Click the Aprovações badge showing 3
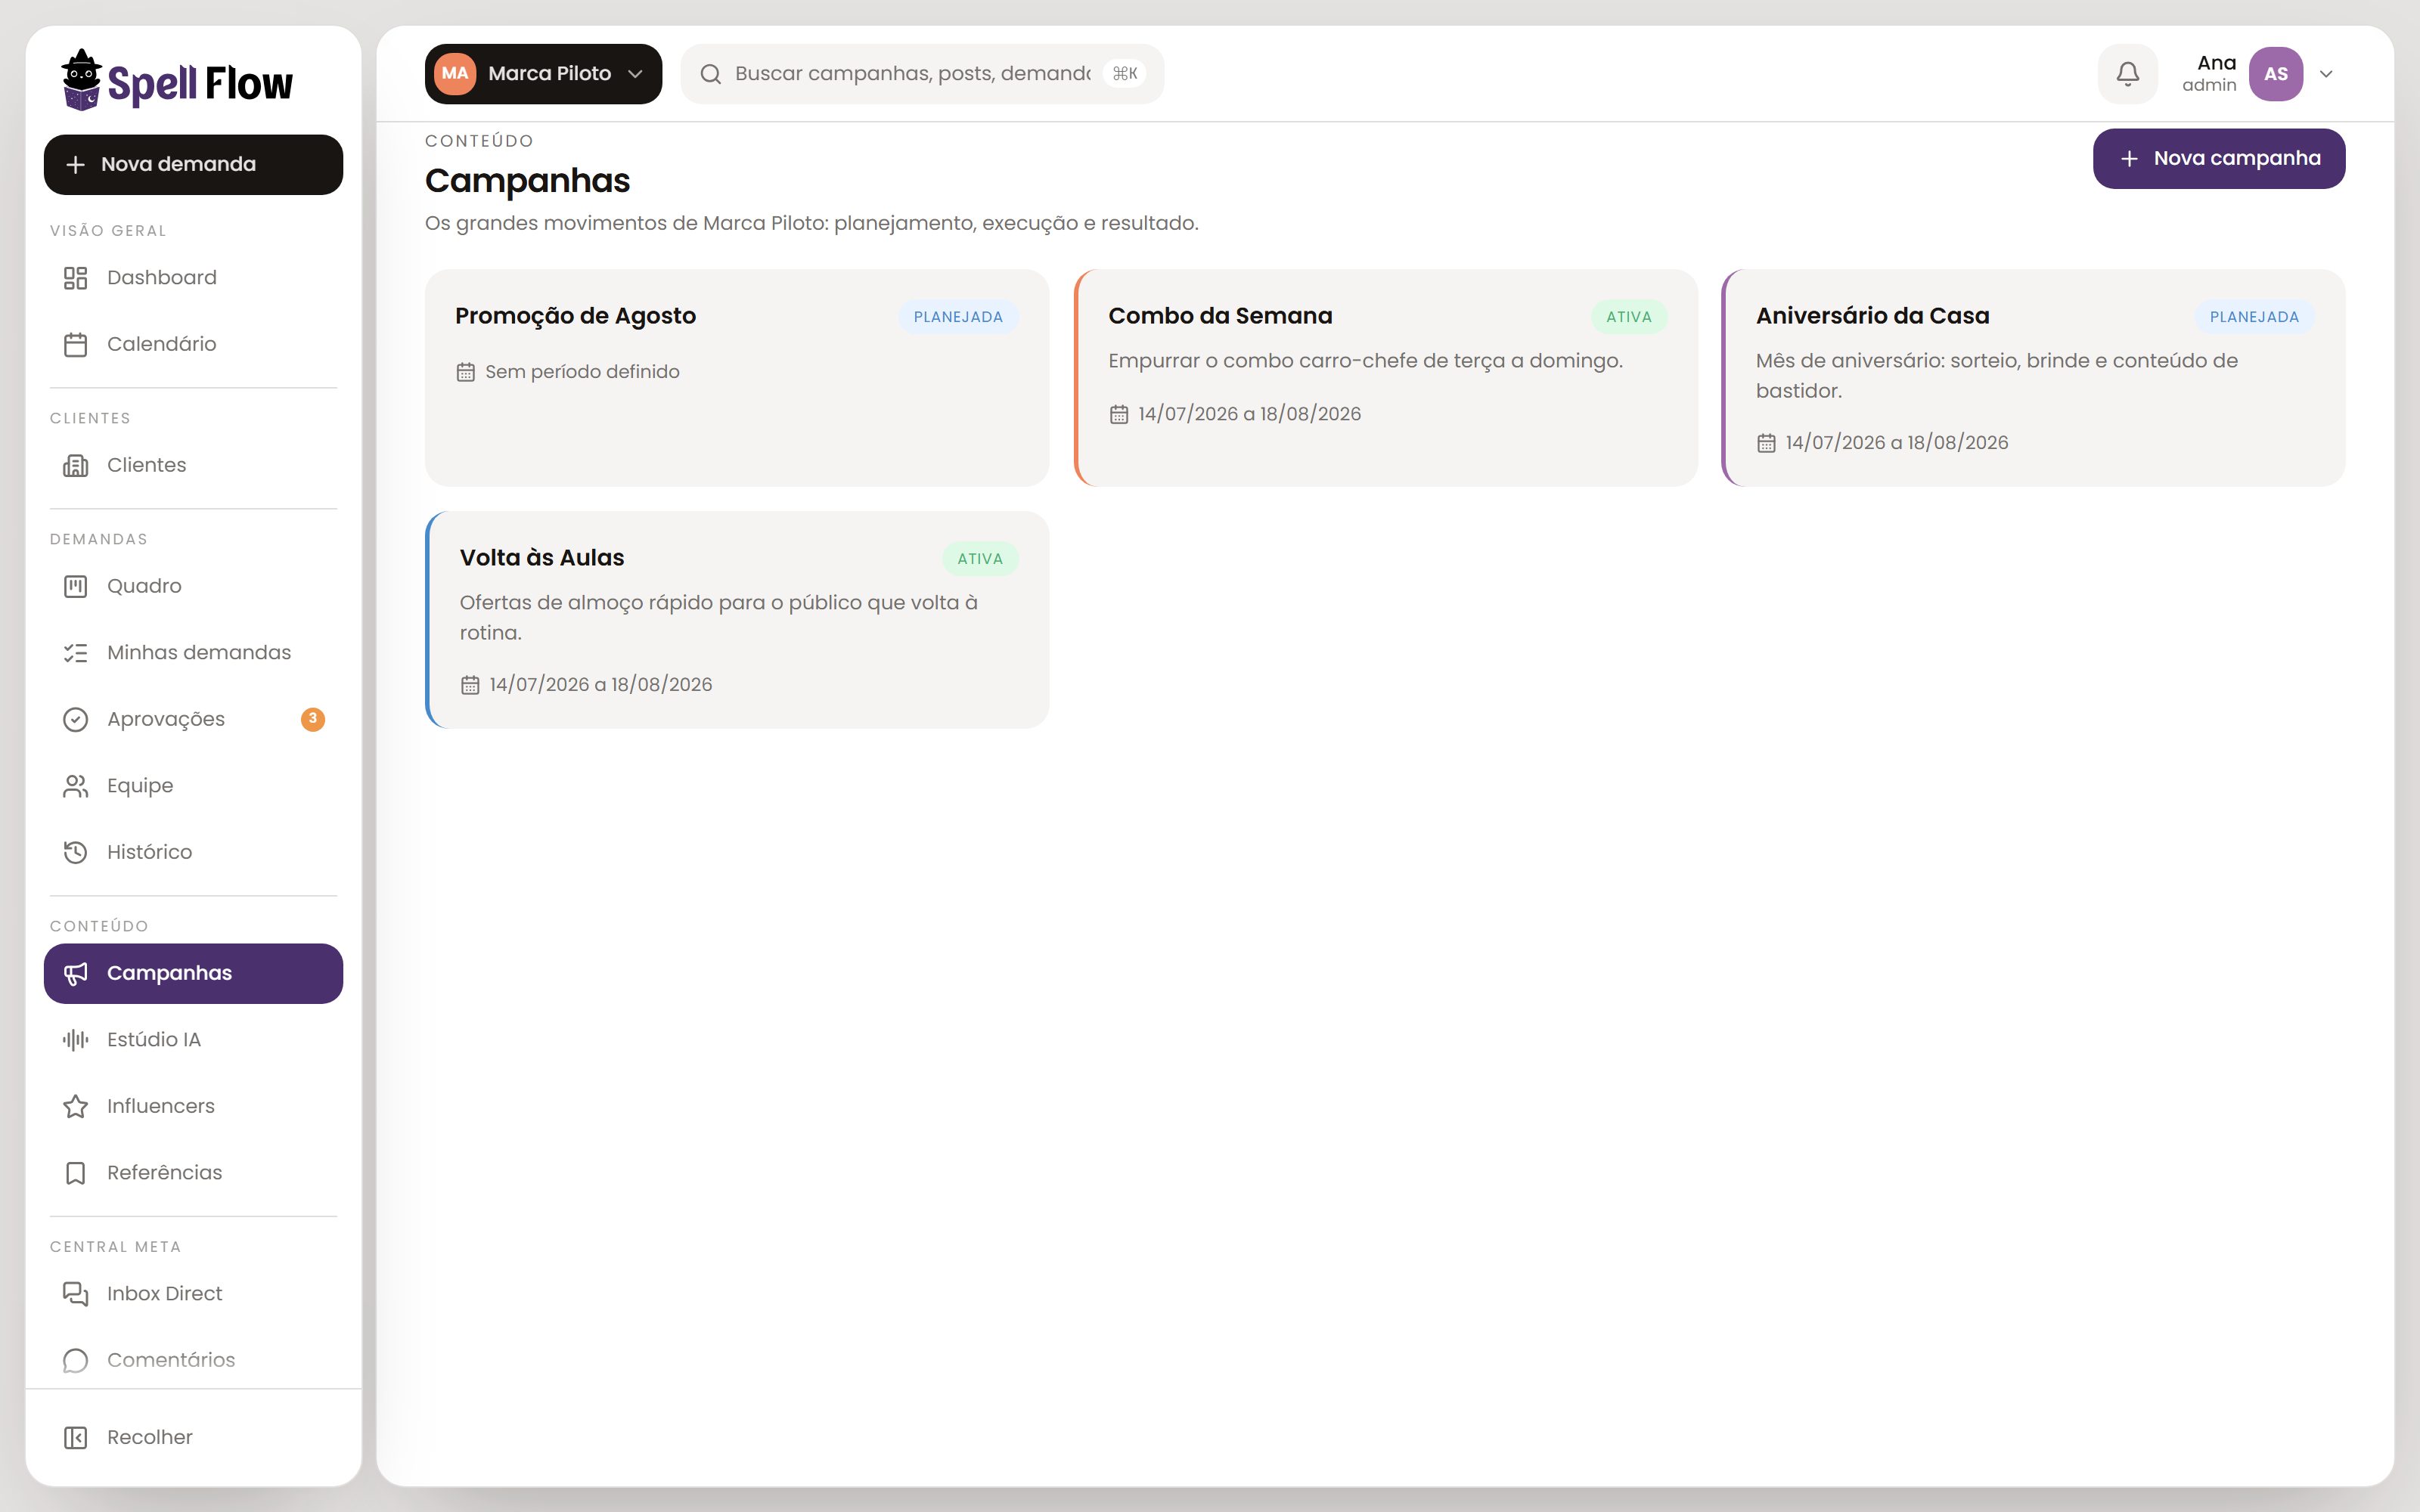The height and width of the screenshot is (1512, 2420). (x=313, y=719)
